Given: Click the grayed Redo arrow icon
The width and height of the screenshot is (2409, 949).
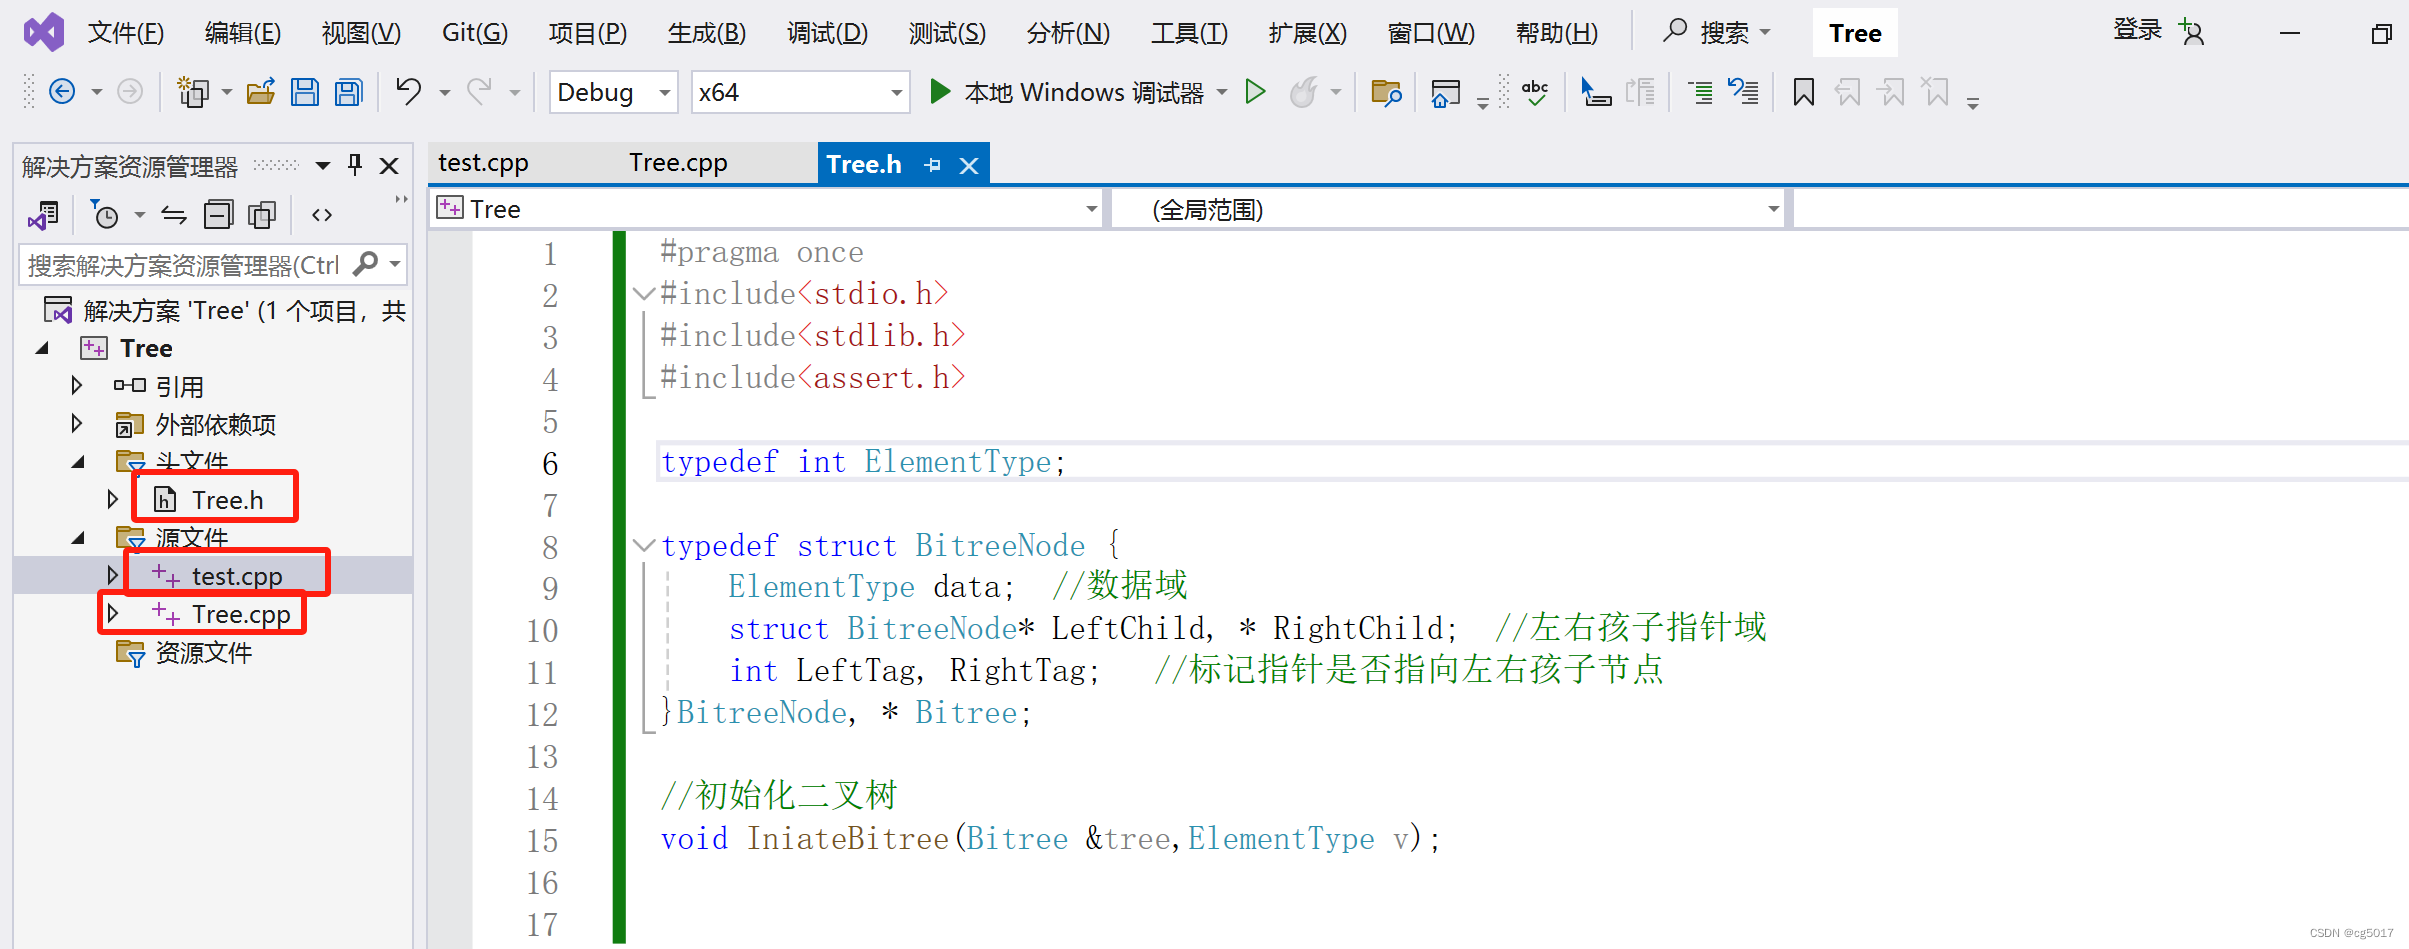Looking at the screenshot, I should (x=480, y=92).
